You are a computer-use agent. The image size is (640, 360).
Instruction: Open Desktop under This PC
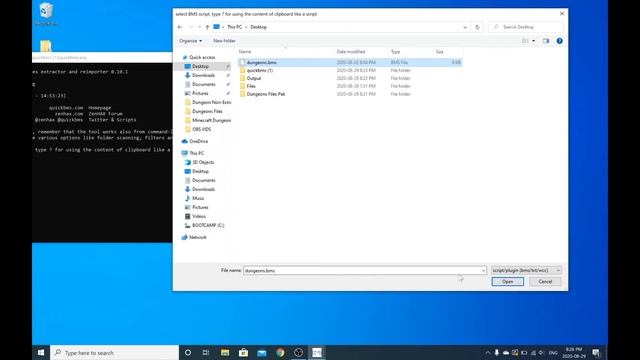(200, 171)
